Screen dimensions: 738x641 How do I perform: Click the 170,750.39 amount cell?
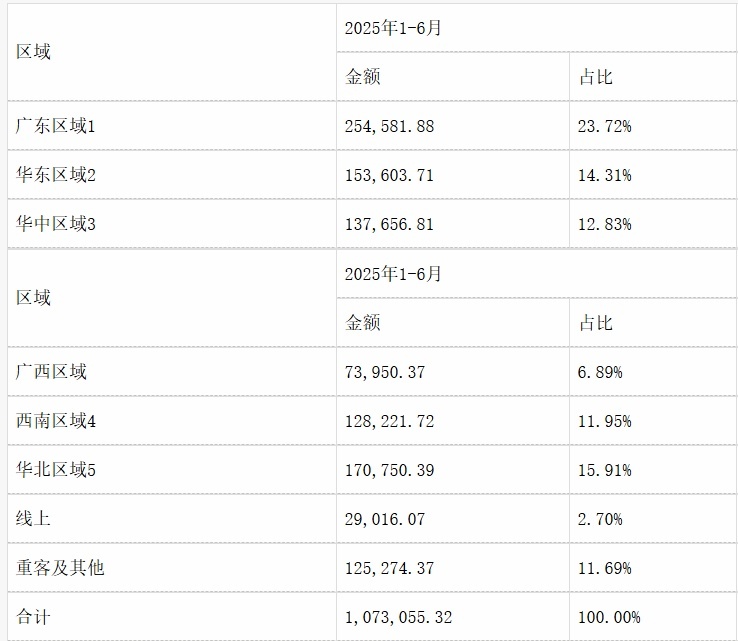coord(390,470)
